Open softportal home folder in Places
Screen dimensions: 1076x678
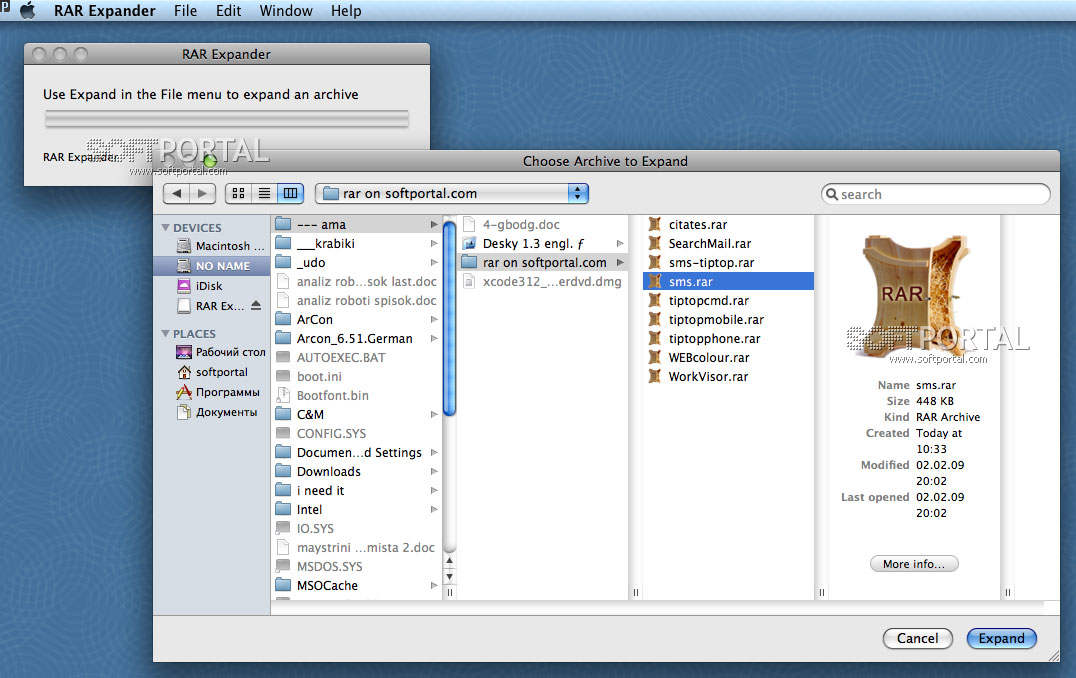point(212,372)
